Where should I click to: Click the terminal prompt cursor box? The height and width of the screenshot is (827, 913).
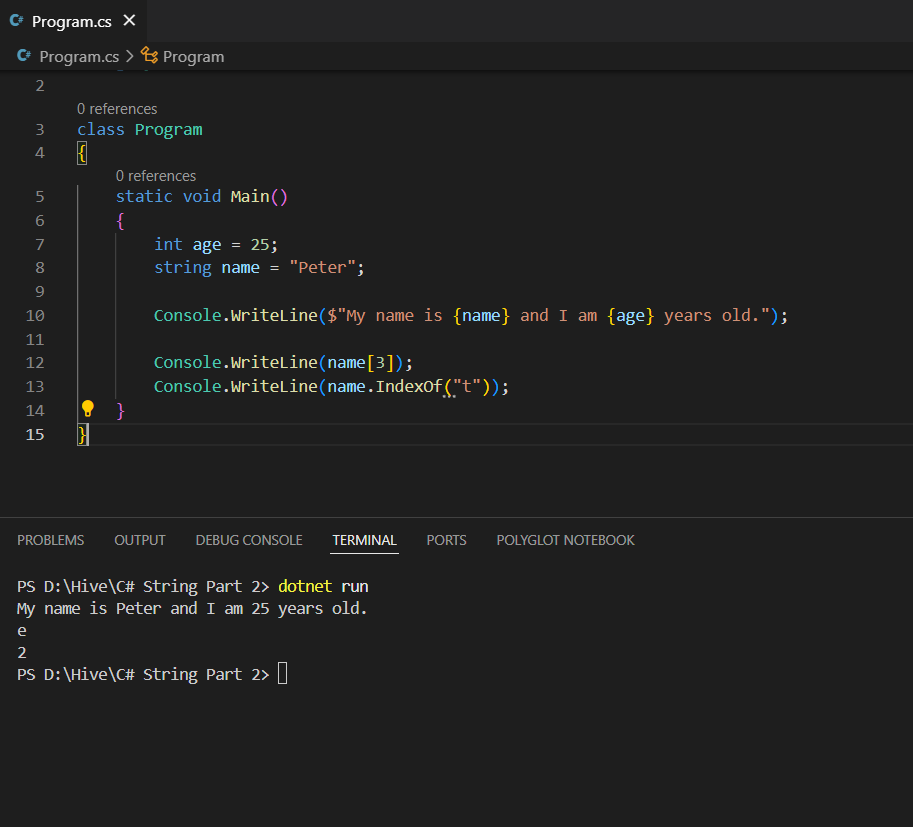(282, 674)
